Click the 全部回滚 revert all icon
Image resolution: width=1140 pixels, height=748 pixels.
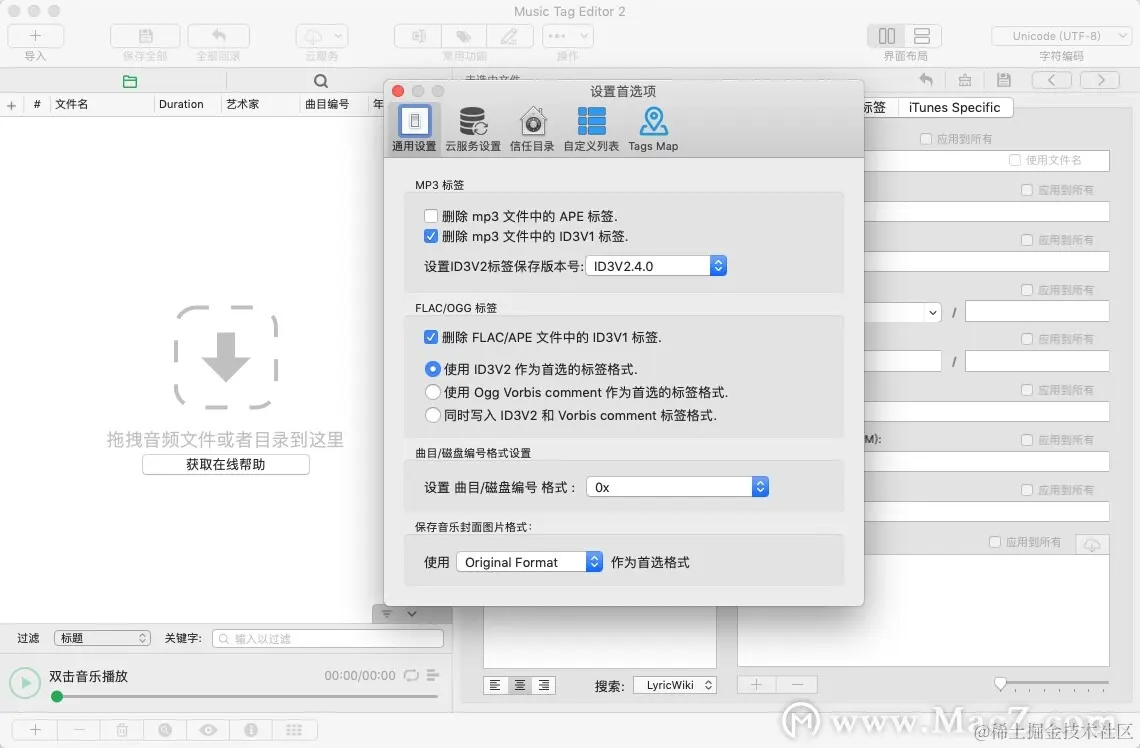(x=219, y=36)
